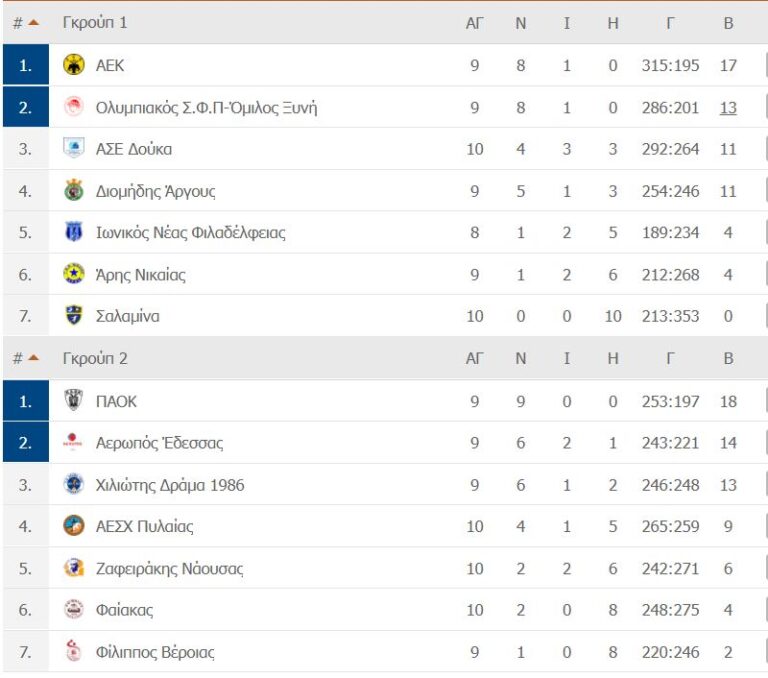768x678 pixels.
Task: Open the Φαίακας team link
Action: (x=124, y=610)
